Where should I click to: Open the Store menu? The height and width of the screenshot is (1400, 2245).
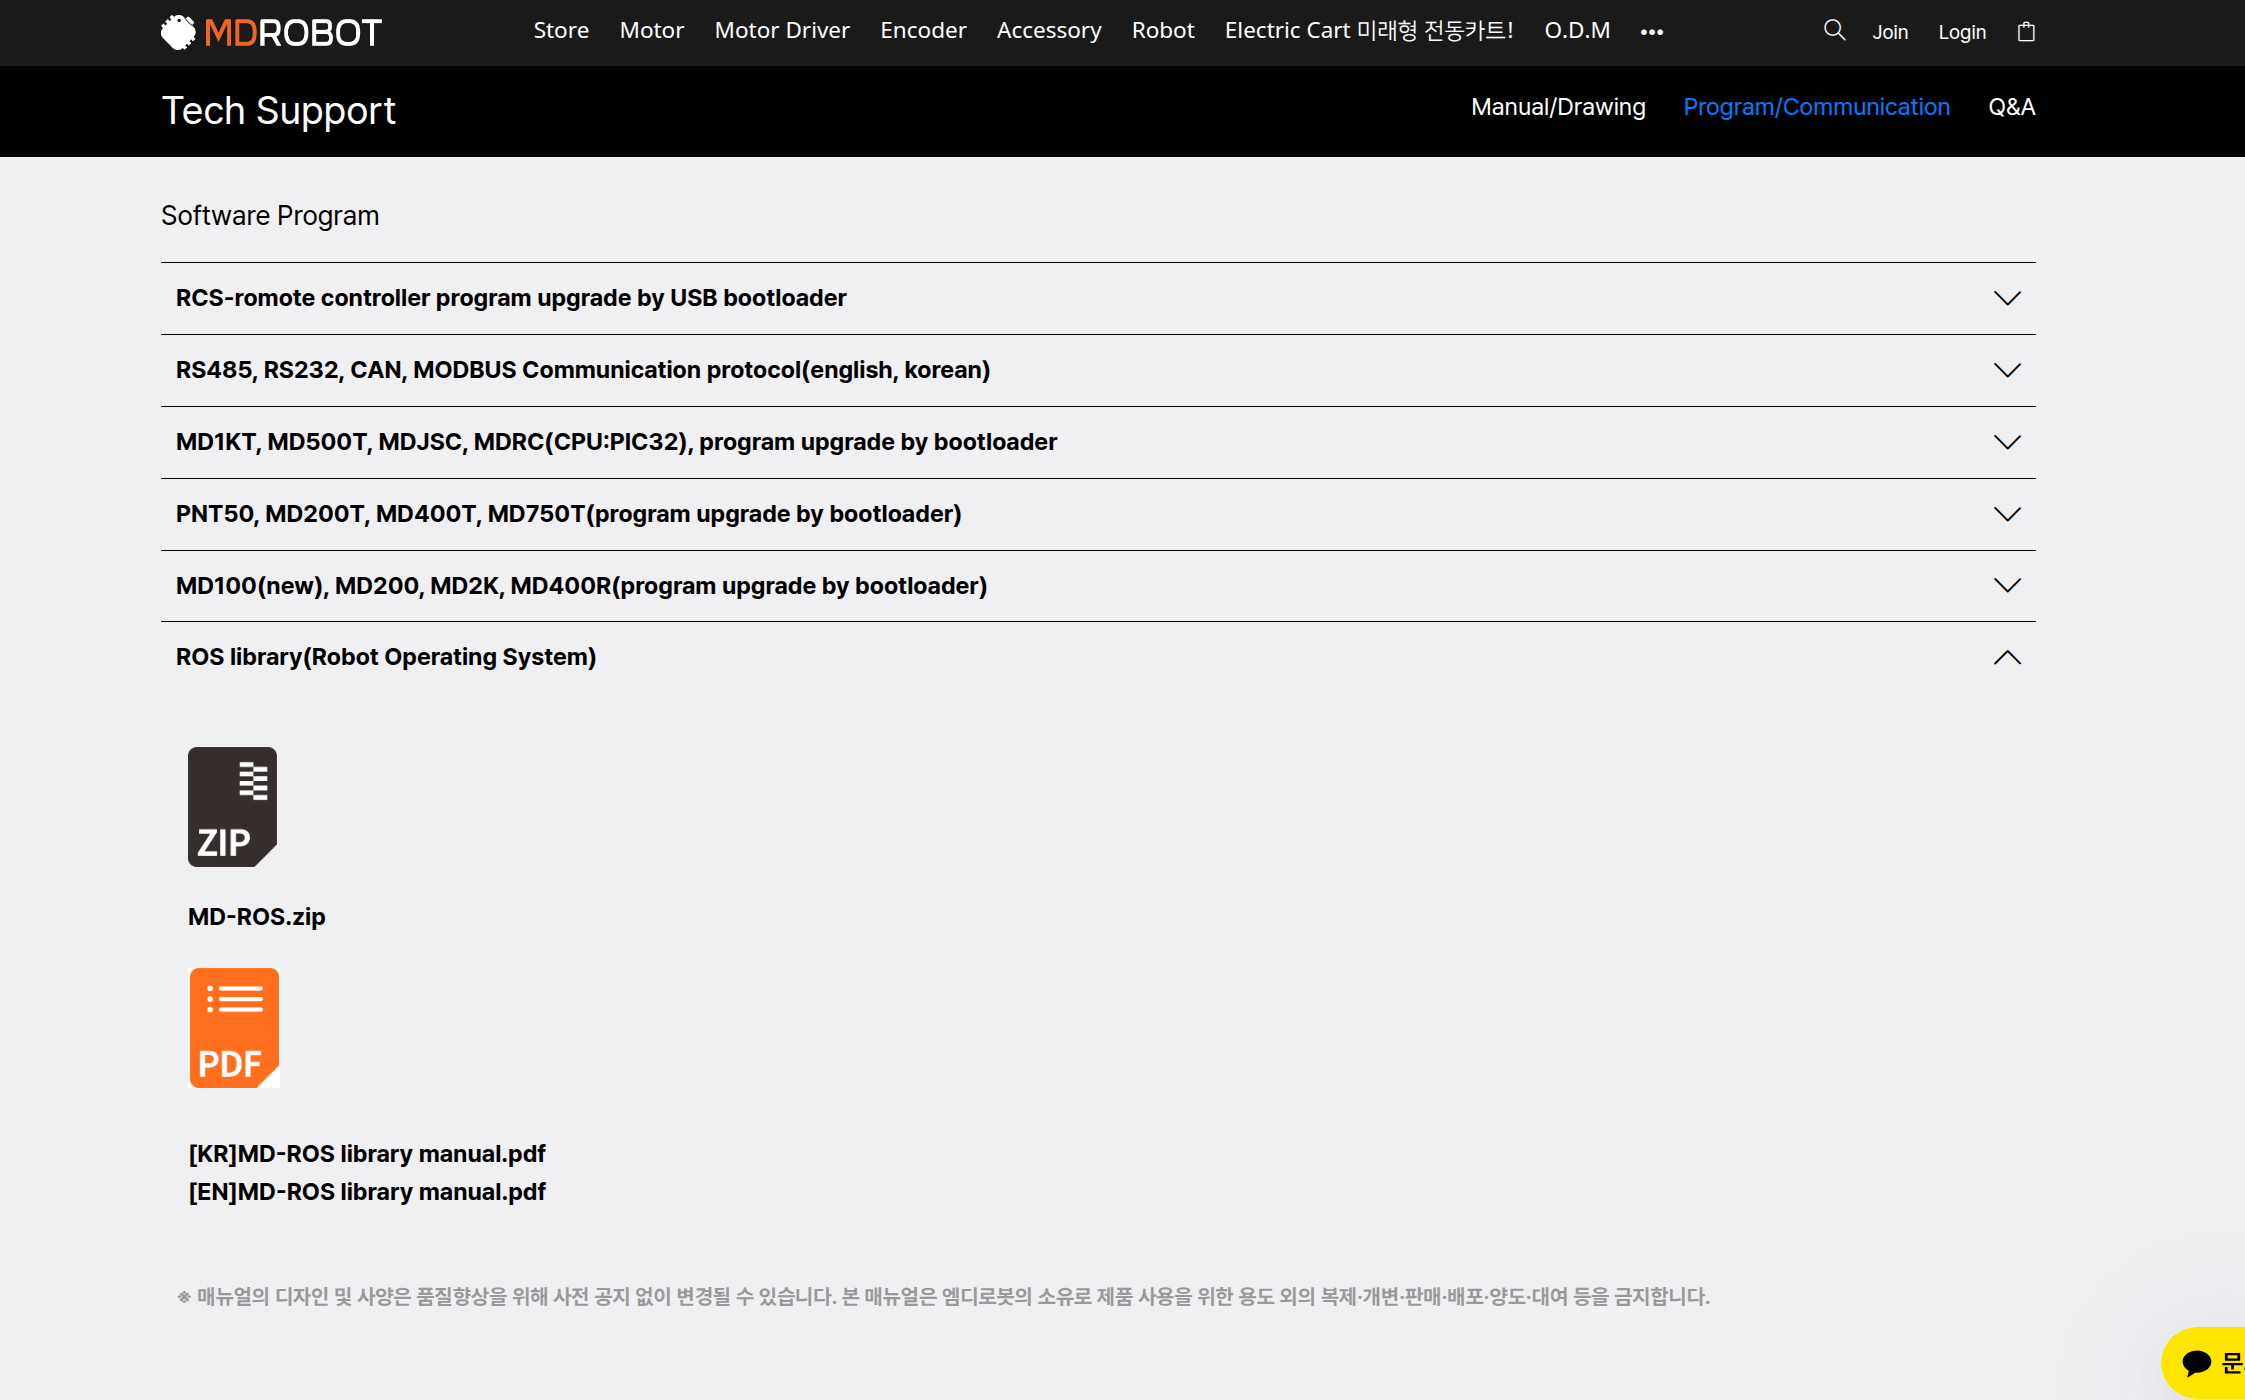[x=561, y=31]
